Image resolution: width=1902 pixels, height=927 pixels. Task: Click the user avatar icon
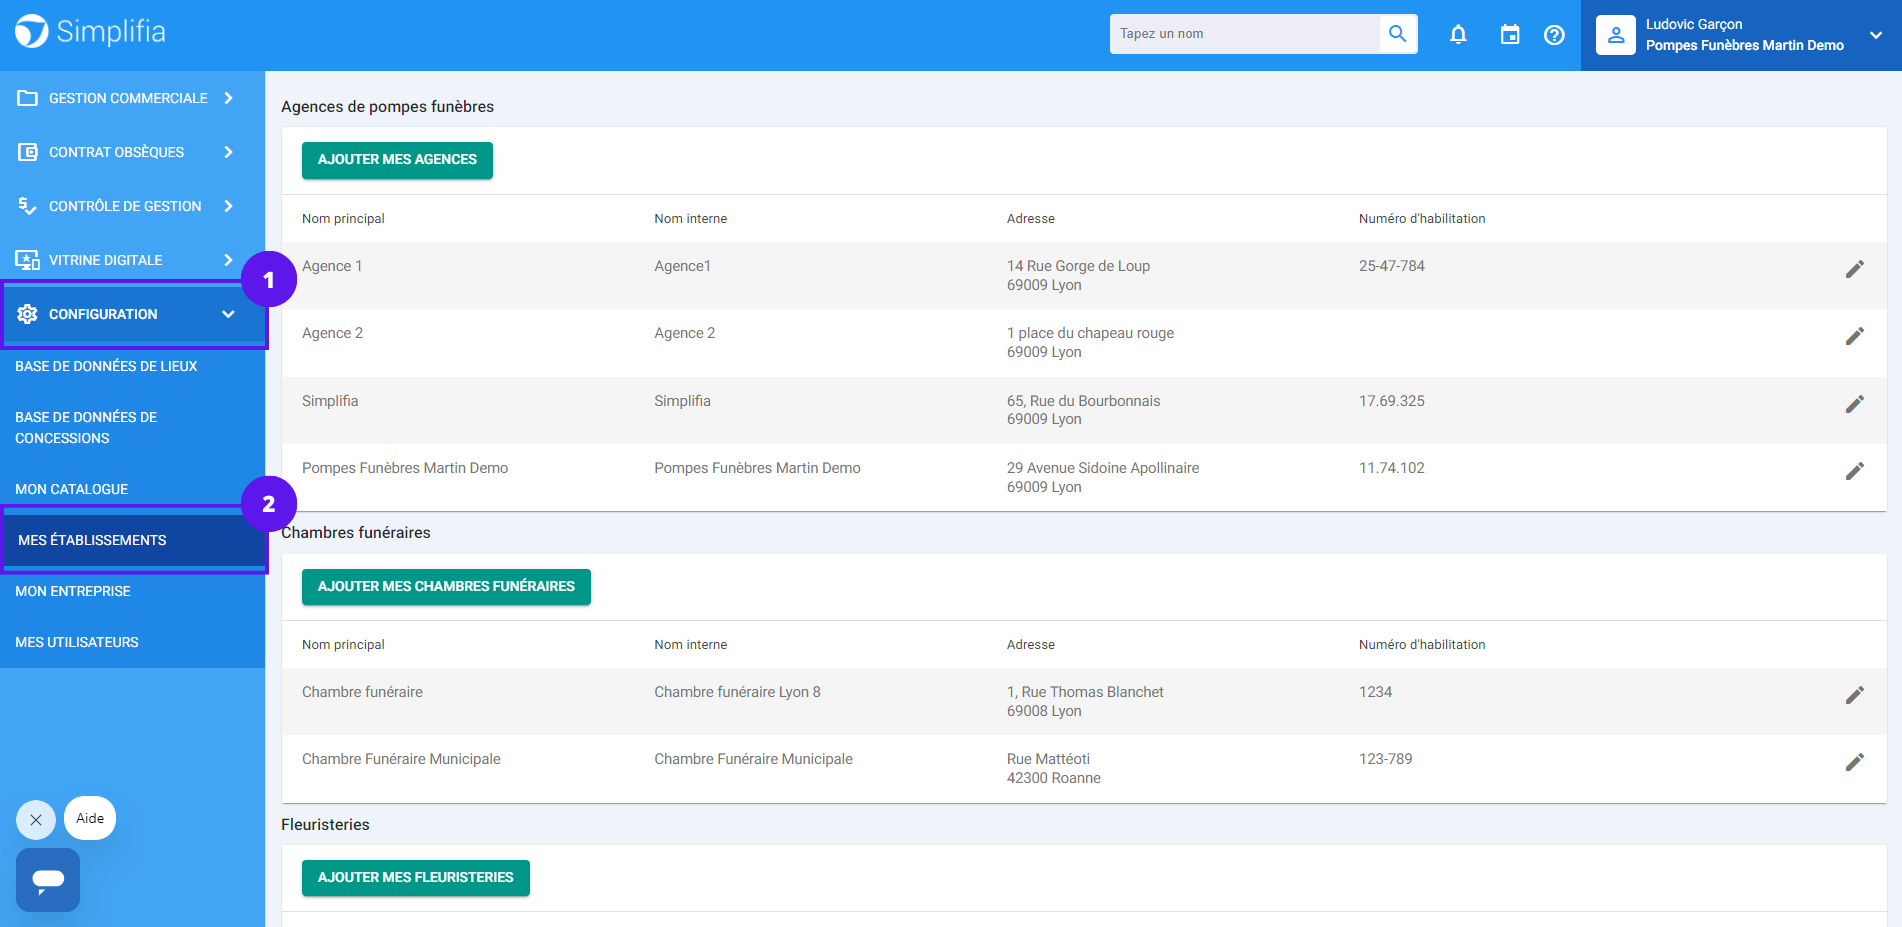(x=1616, y=35)
